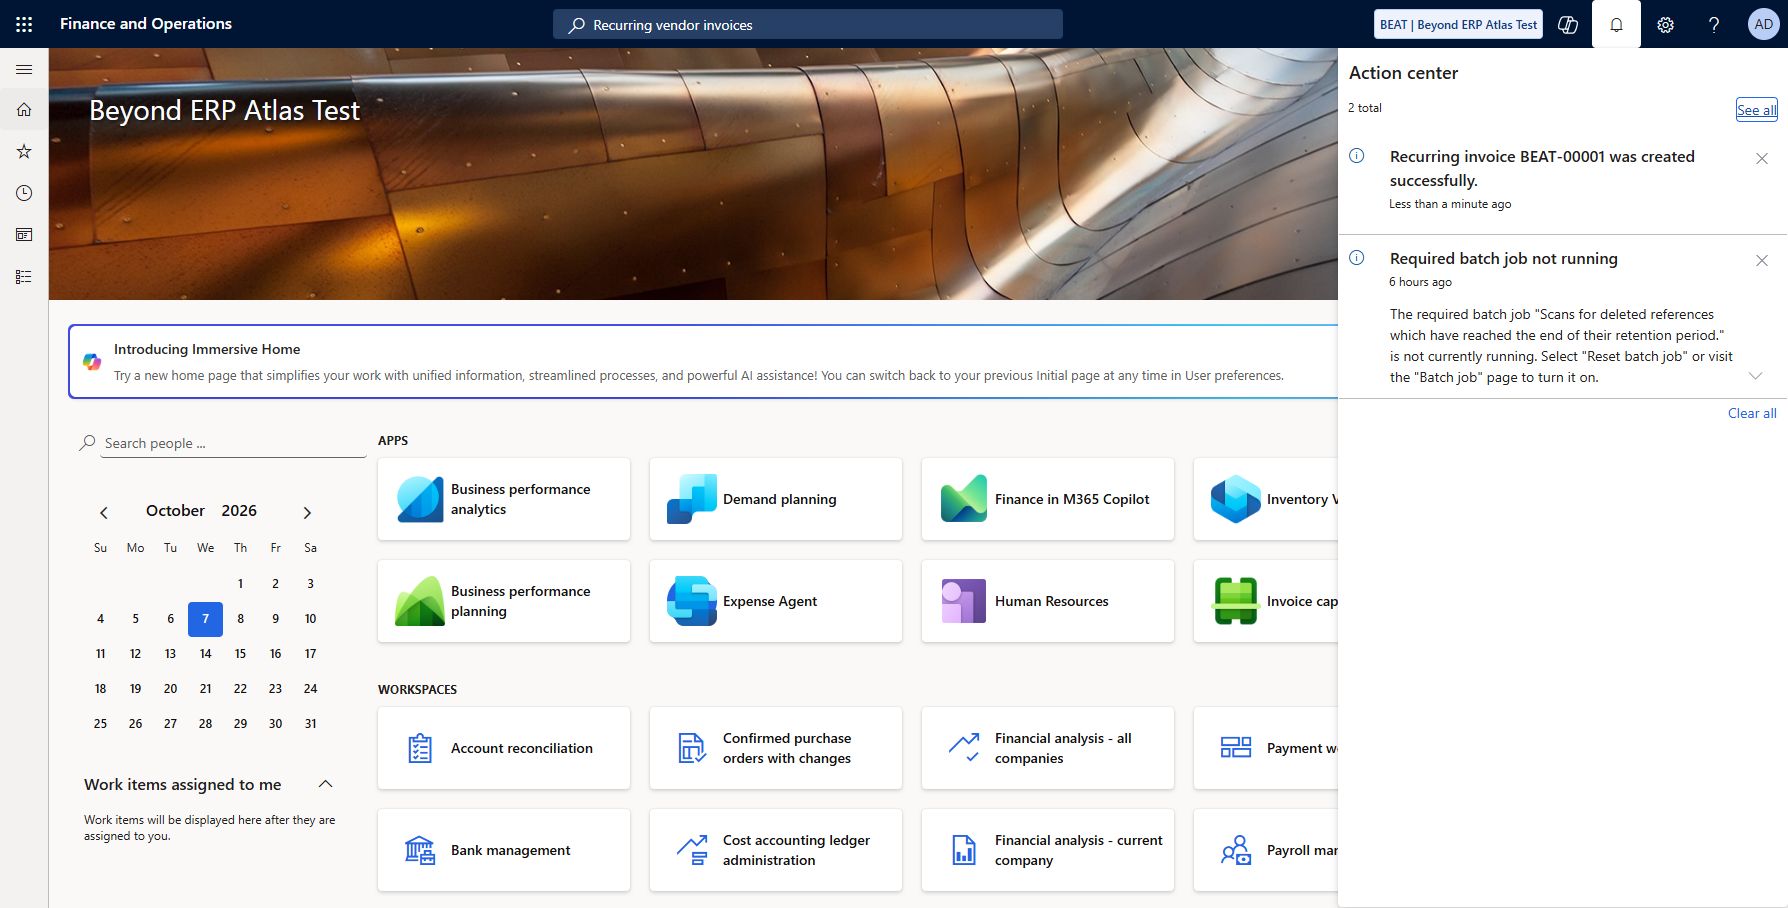
Task: Open Recent clock icon in sidebar
Action: click(x=24, y=193)
